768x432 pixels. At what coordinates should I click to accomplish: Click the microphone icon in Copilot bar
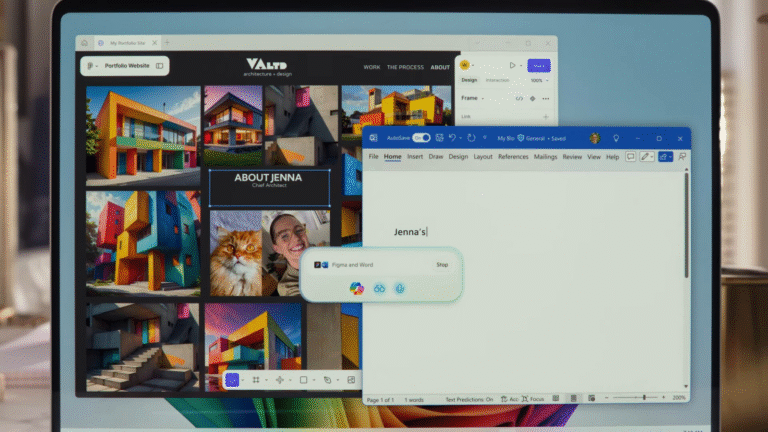click(399, 288)
